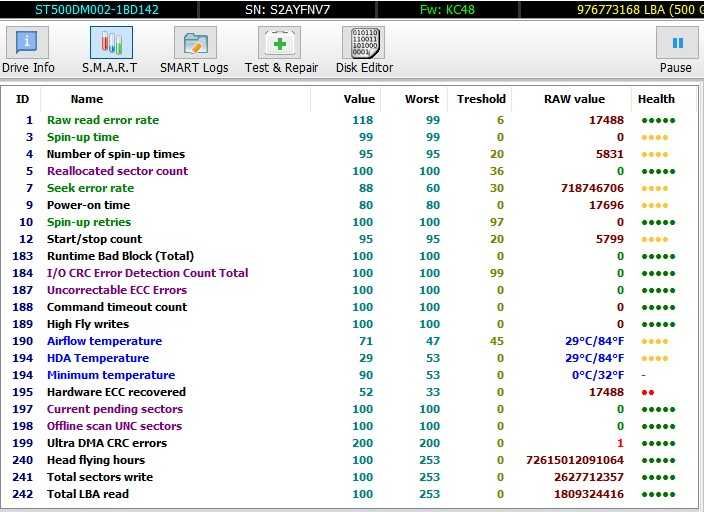The image size is (704, 512).
Task: Click RAW value 718746706
Action: 592,188
